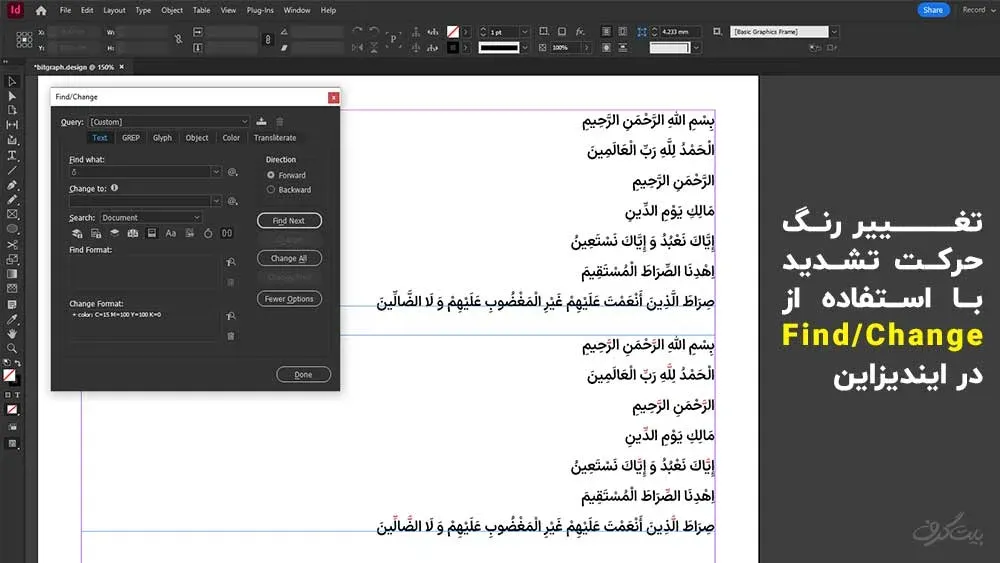The image size is (1000, 563).
Task: Switch to the Transliterate tab
Action: 275,138
